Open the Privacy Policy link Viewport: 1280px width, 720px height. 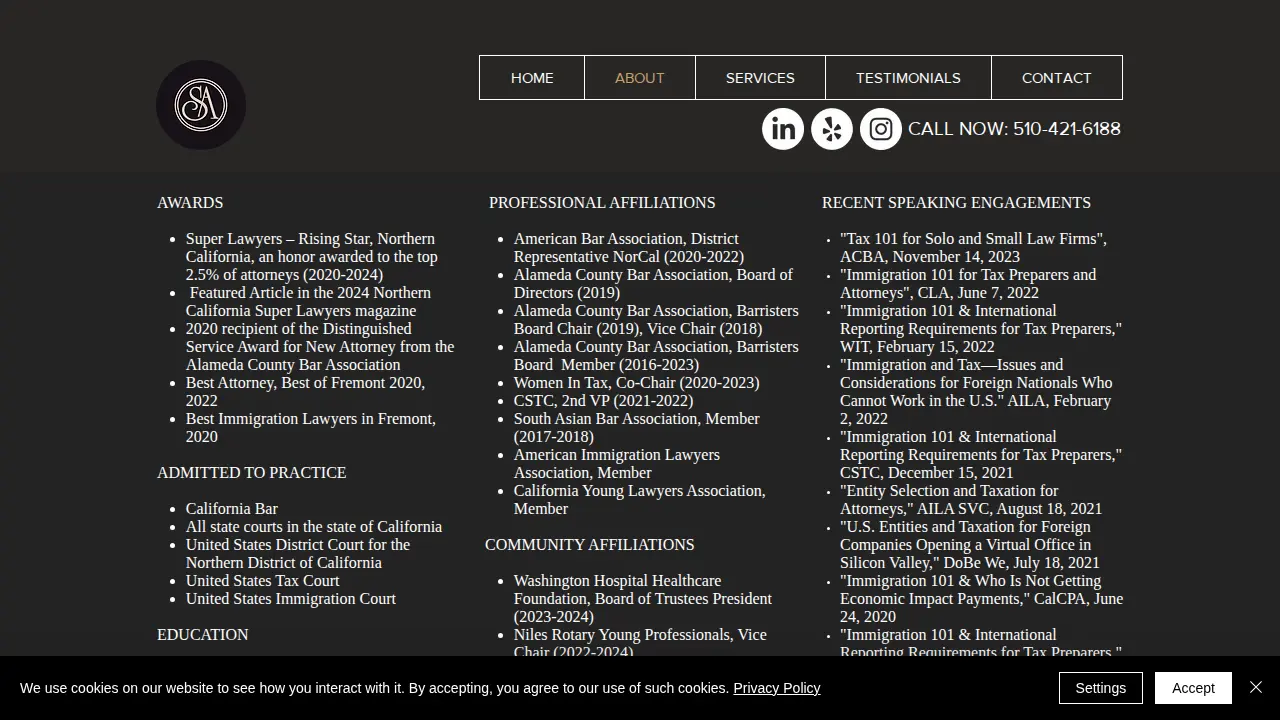[777, 688]
